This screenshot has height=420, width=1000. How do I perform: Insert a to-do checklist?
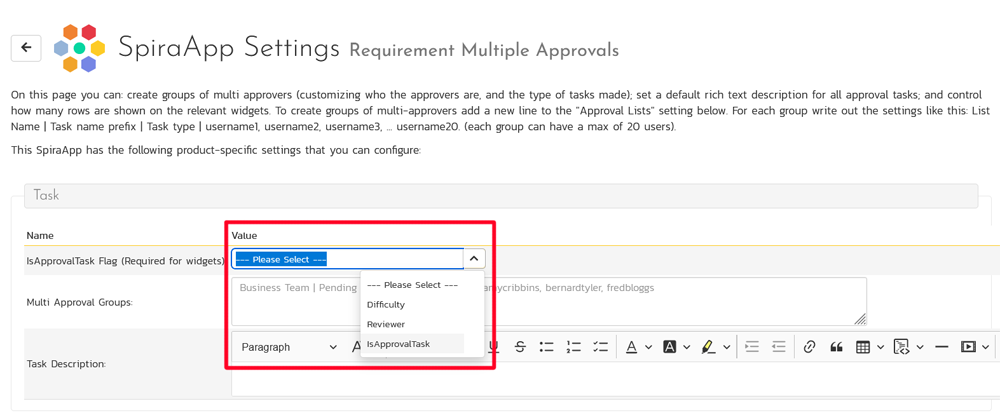(x=601, y=347)
